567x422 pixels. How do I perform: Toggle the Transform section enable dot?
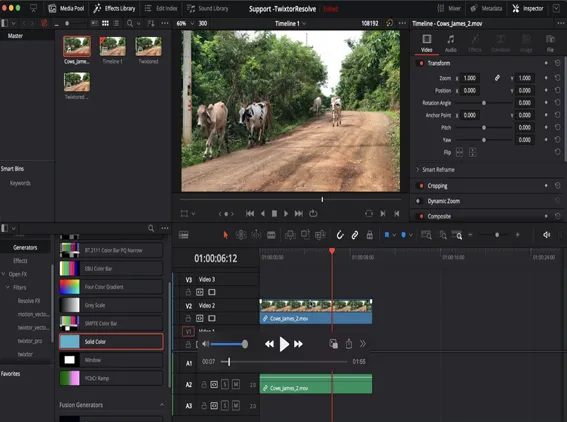[x=421, y=63]
